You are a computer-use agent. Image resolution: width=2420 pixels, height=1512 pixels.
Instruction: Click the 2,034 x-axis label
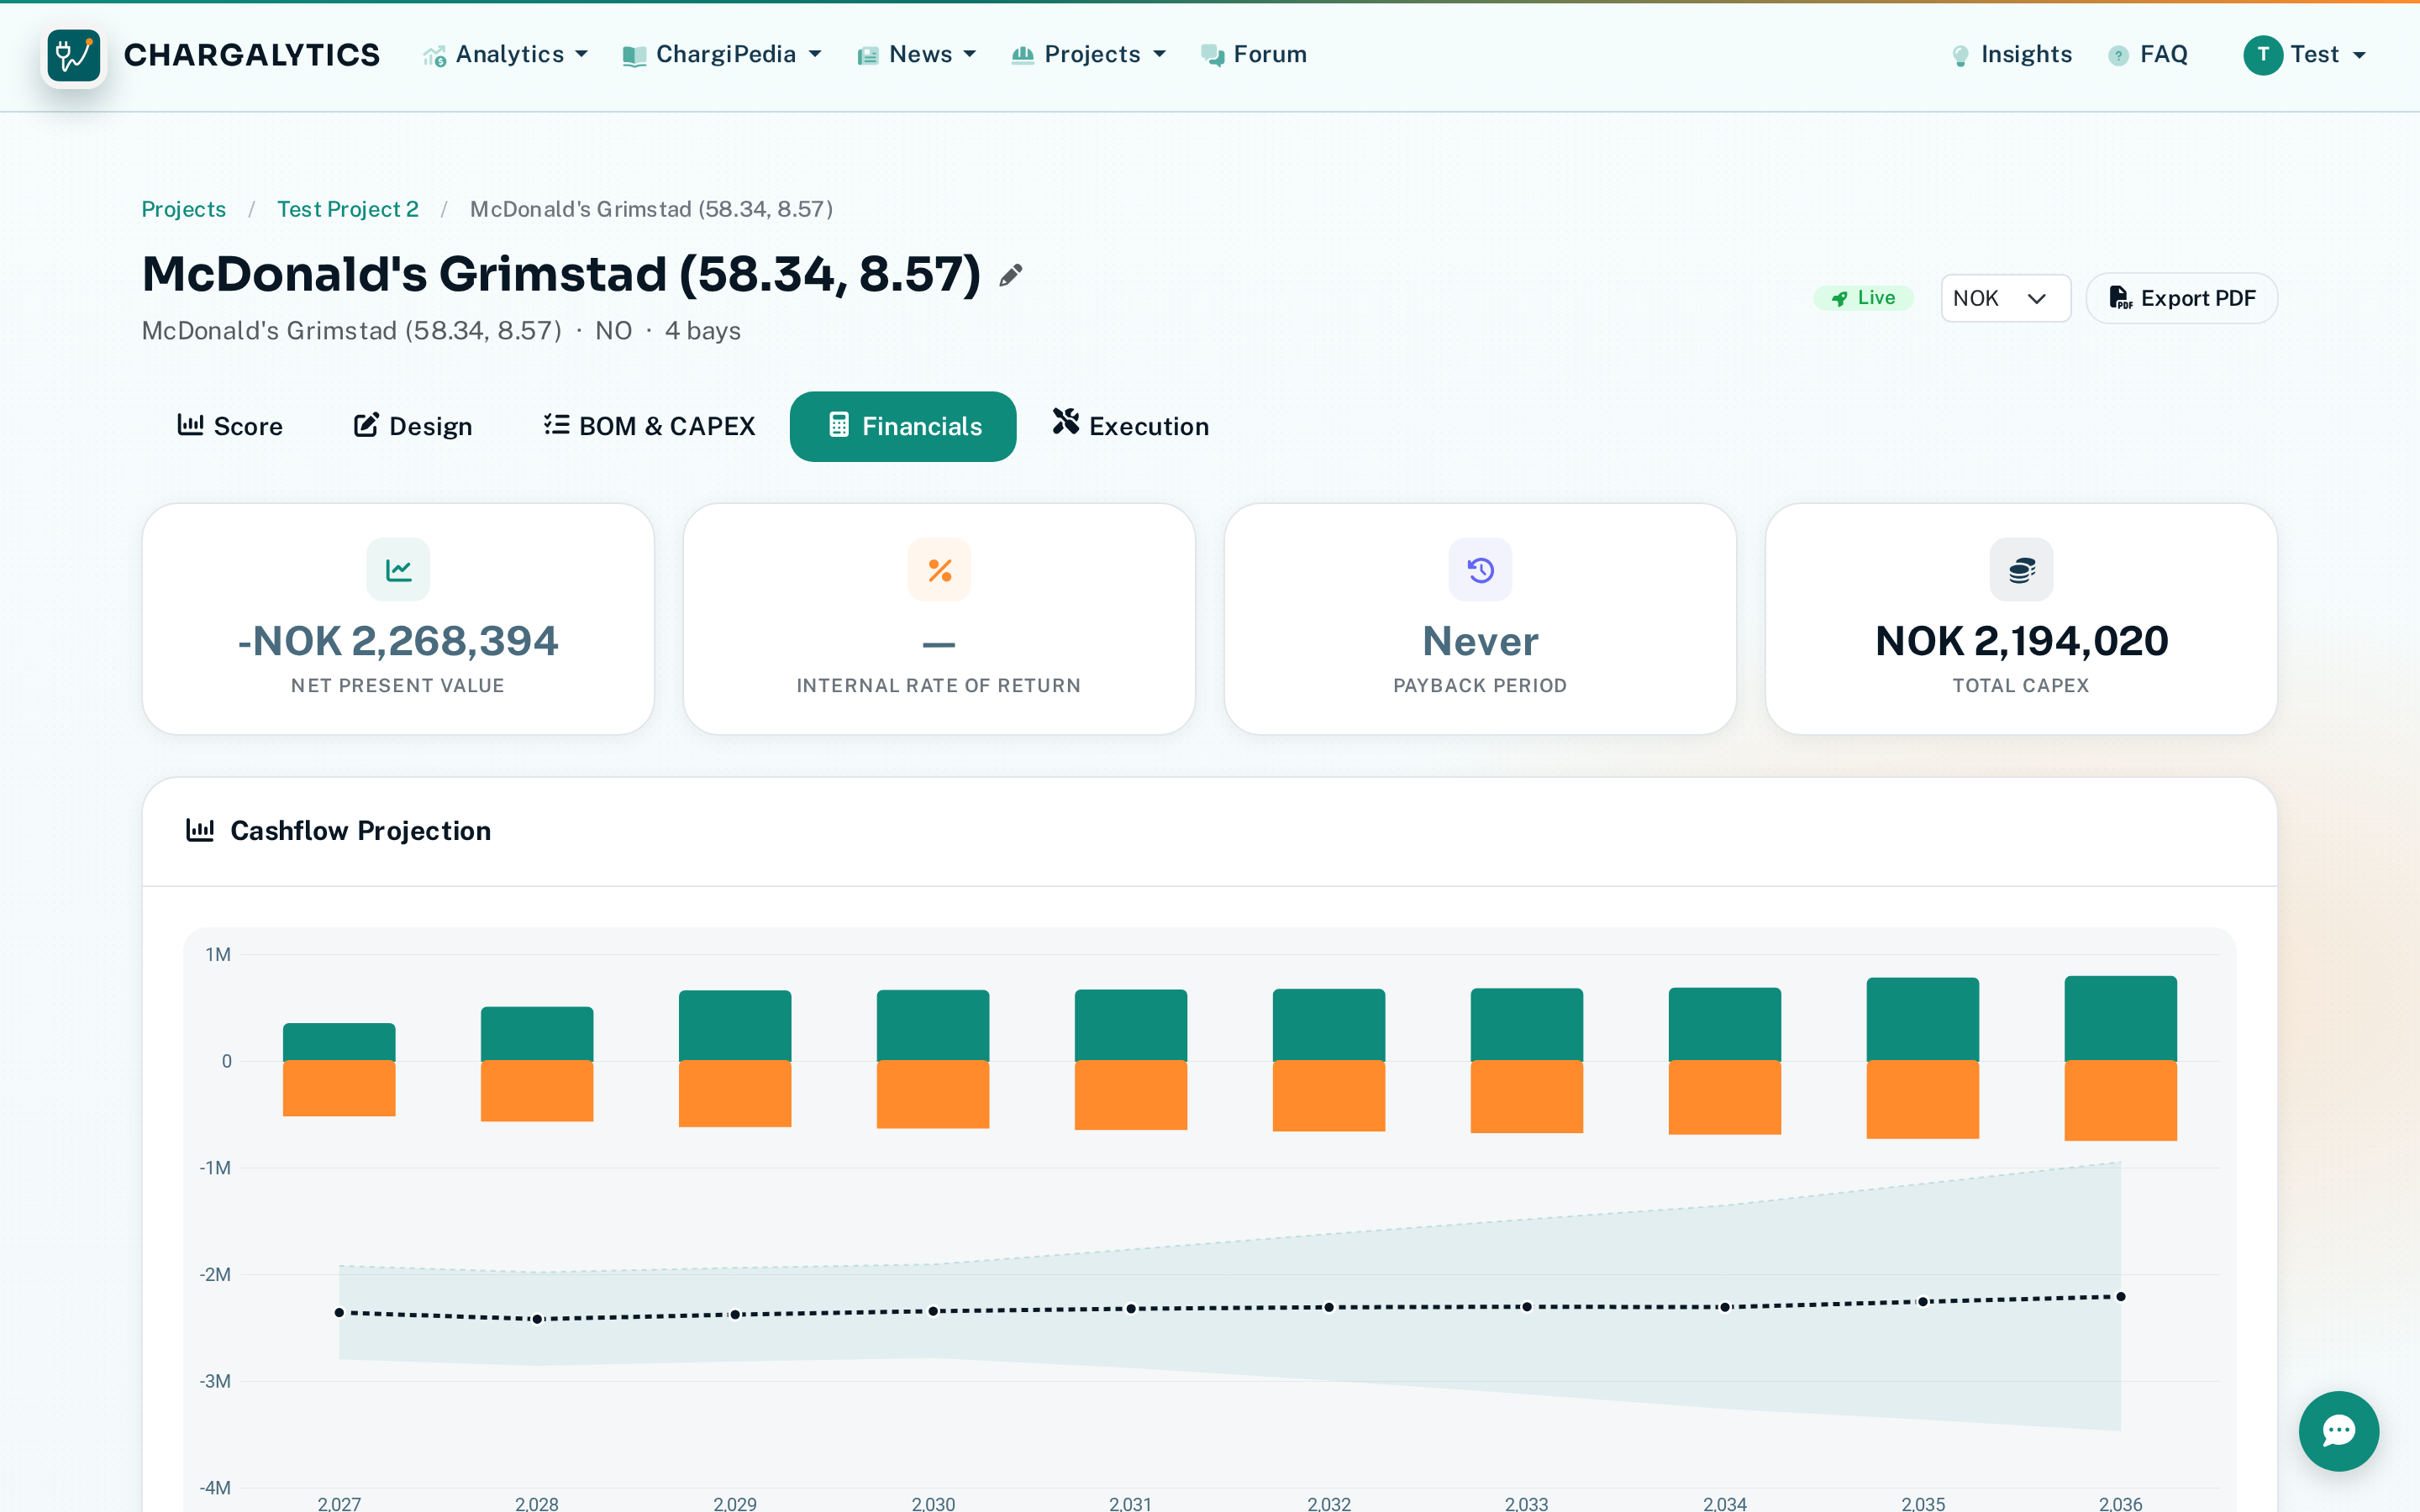[x=1725, y=1503]
